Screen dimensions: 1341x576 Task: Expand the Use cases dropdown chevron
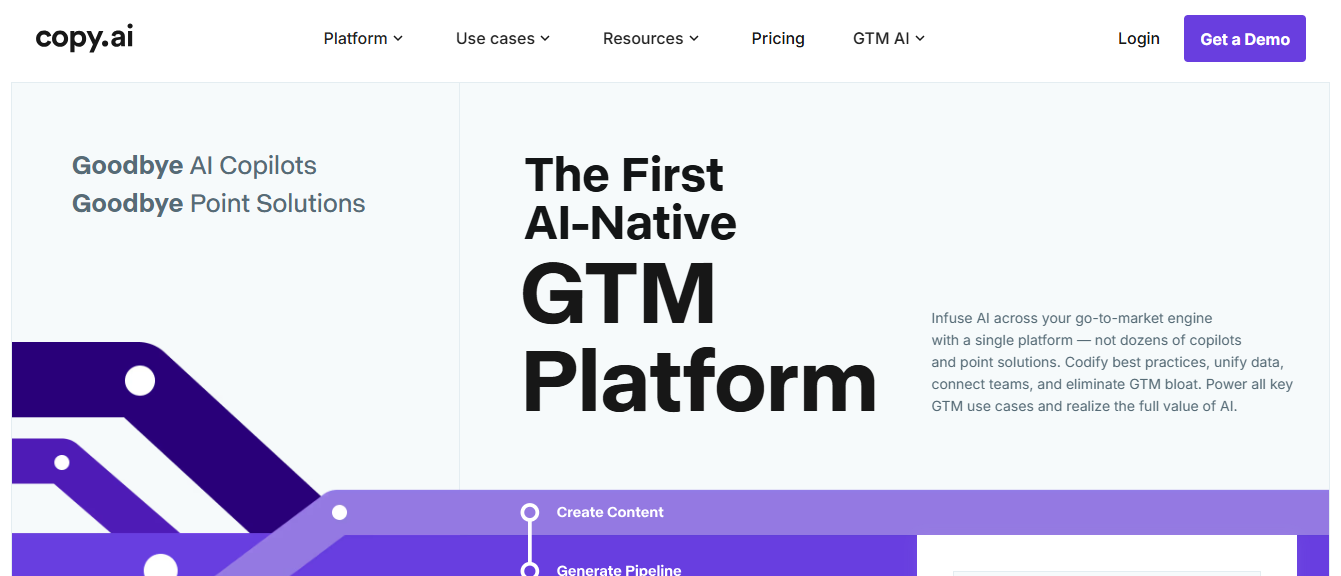545,39
